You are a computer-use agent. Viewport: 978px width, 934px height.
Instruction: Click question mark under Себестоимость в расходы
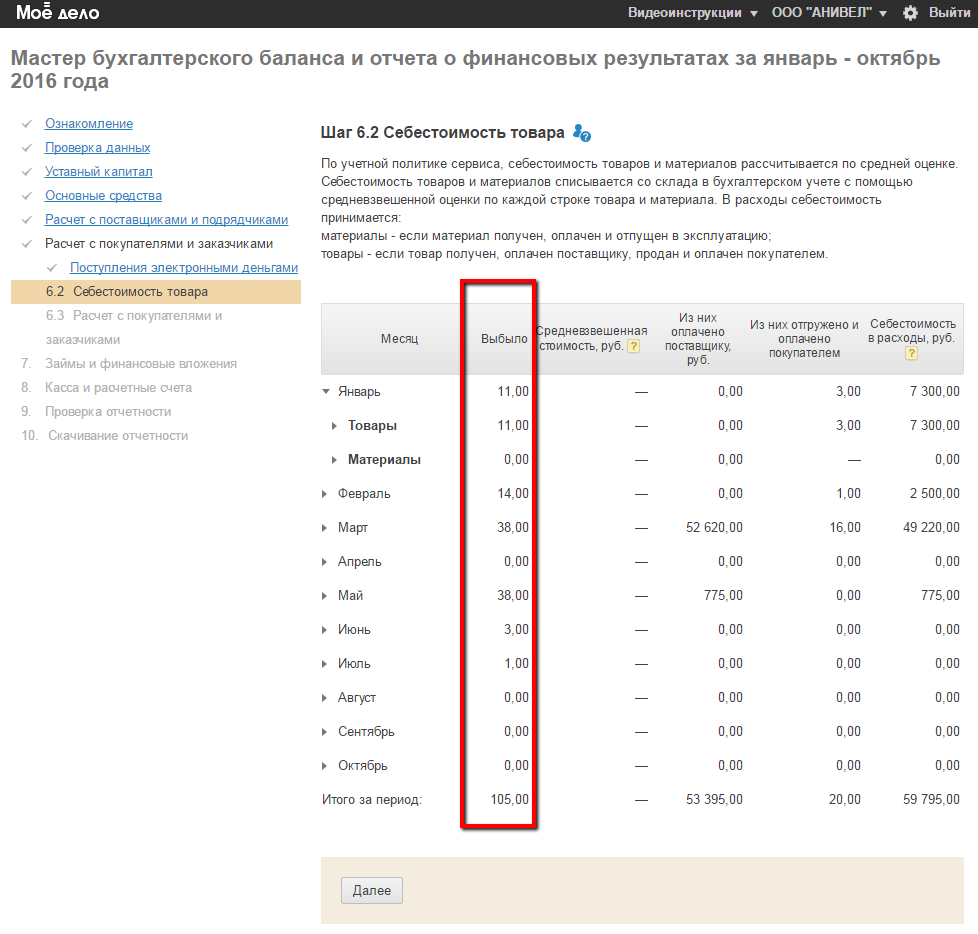[x=912, y=353]
